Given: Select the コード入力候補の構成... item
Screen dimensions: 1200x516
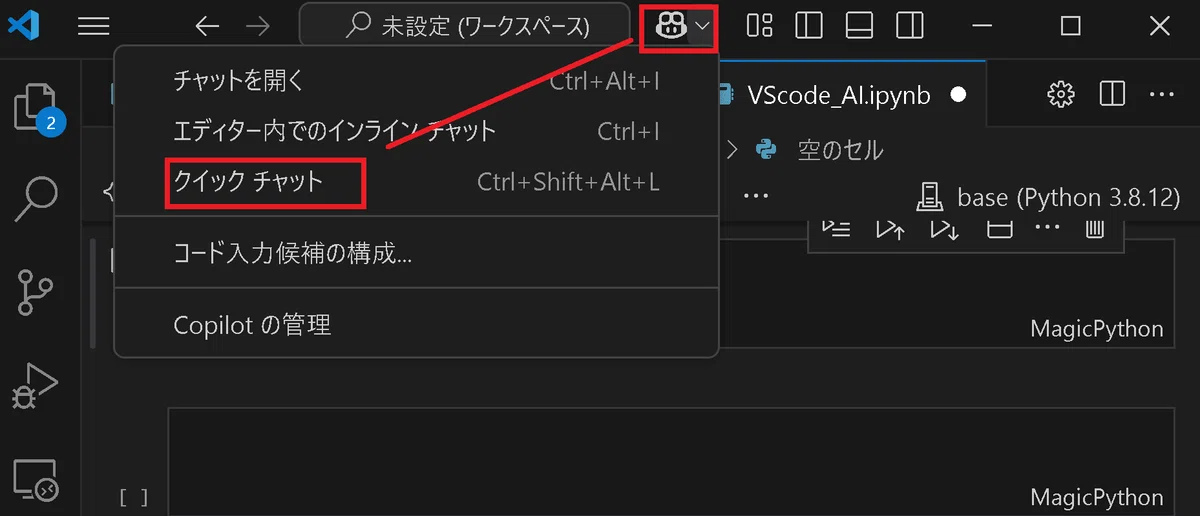Looking at the screenshot, I should pos(417,253).
